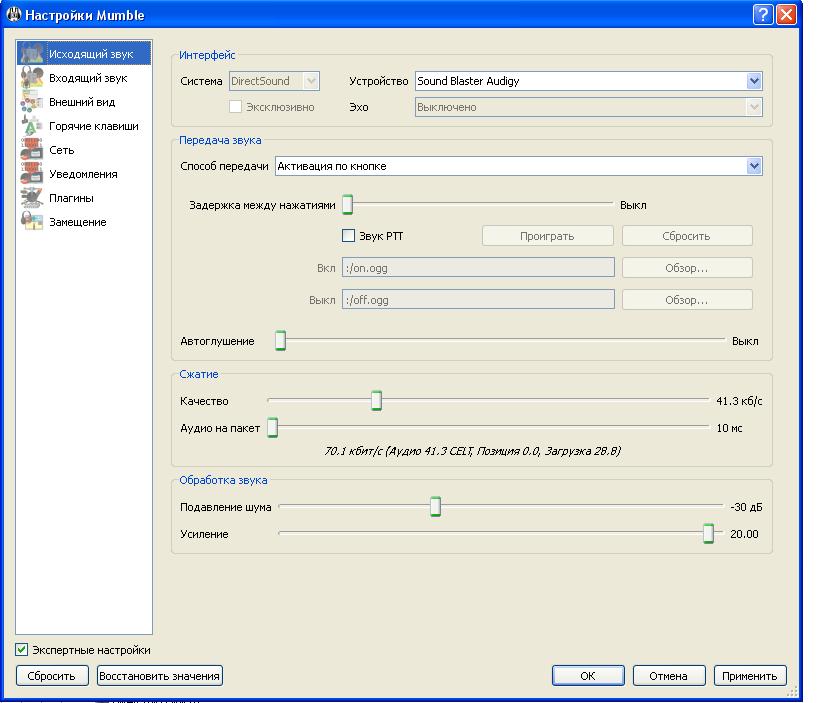Uncheck Экспертные настройки checkbox

point(22,650)
